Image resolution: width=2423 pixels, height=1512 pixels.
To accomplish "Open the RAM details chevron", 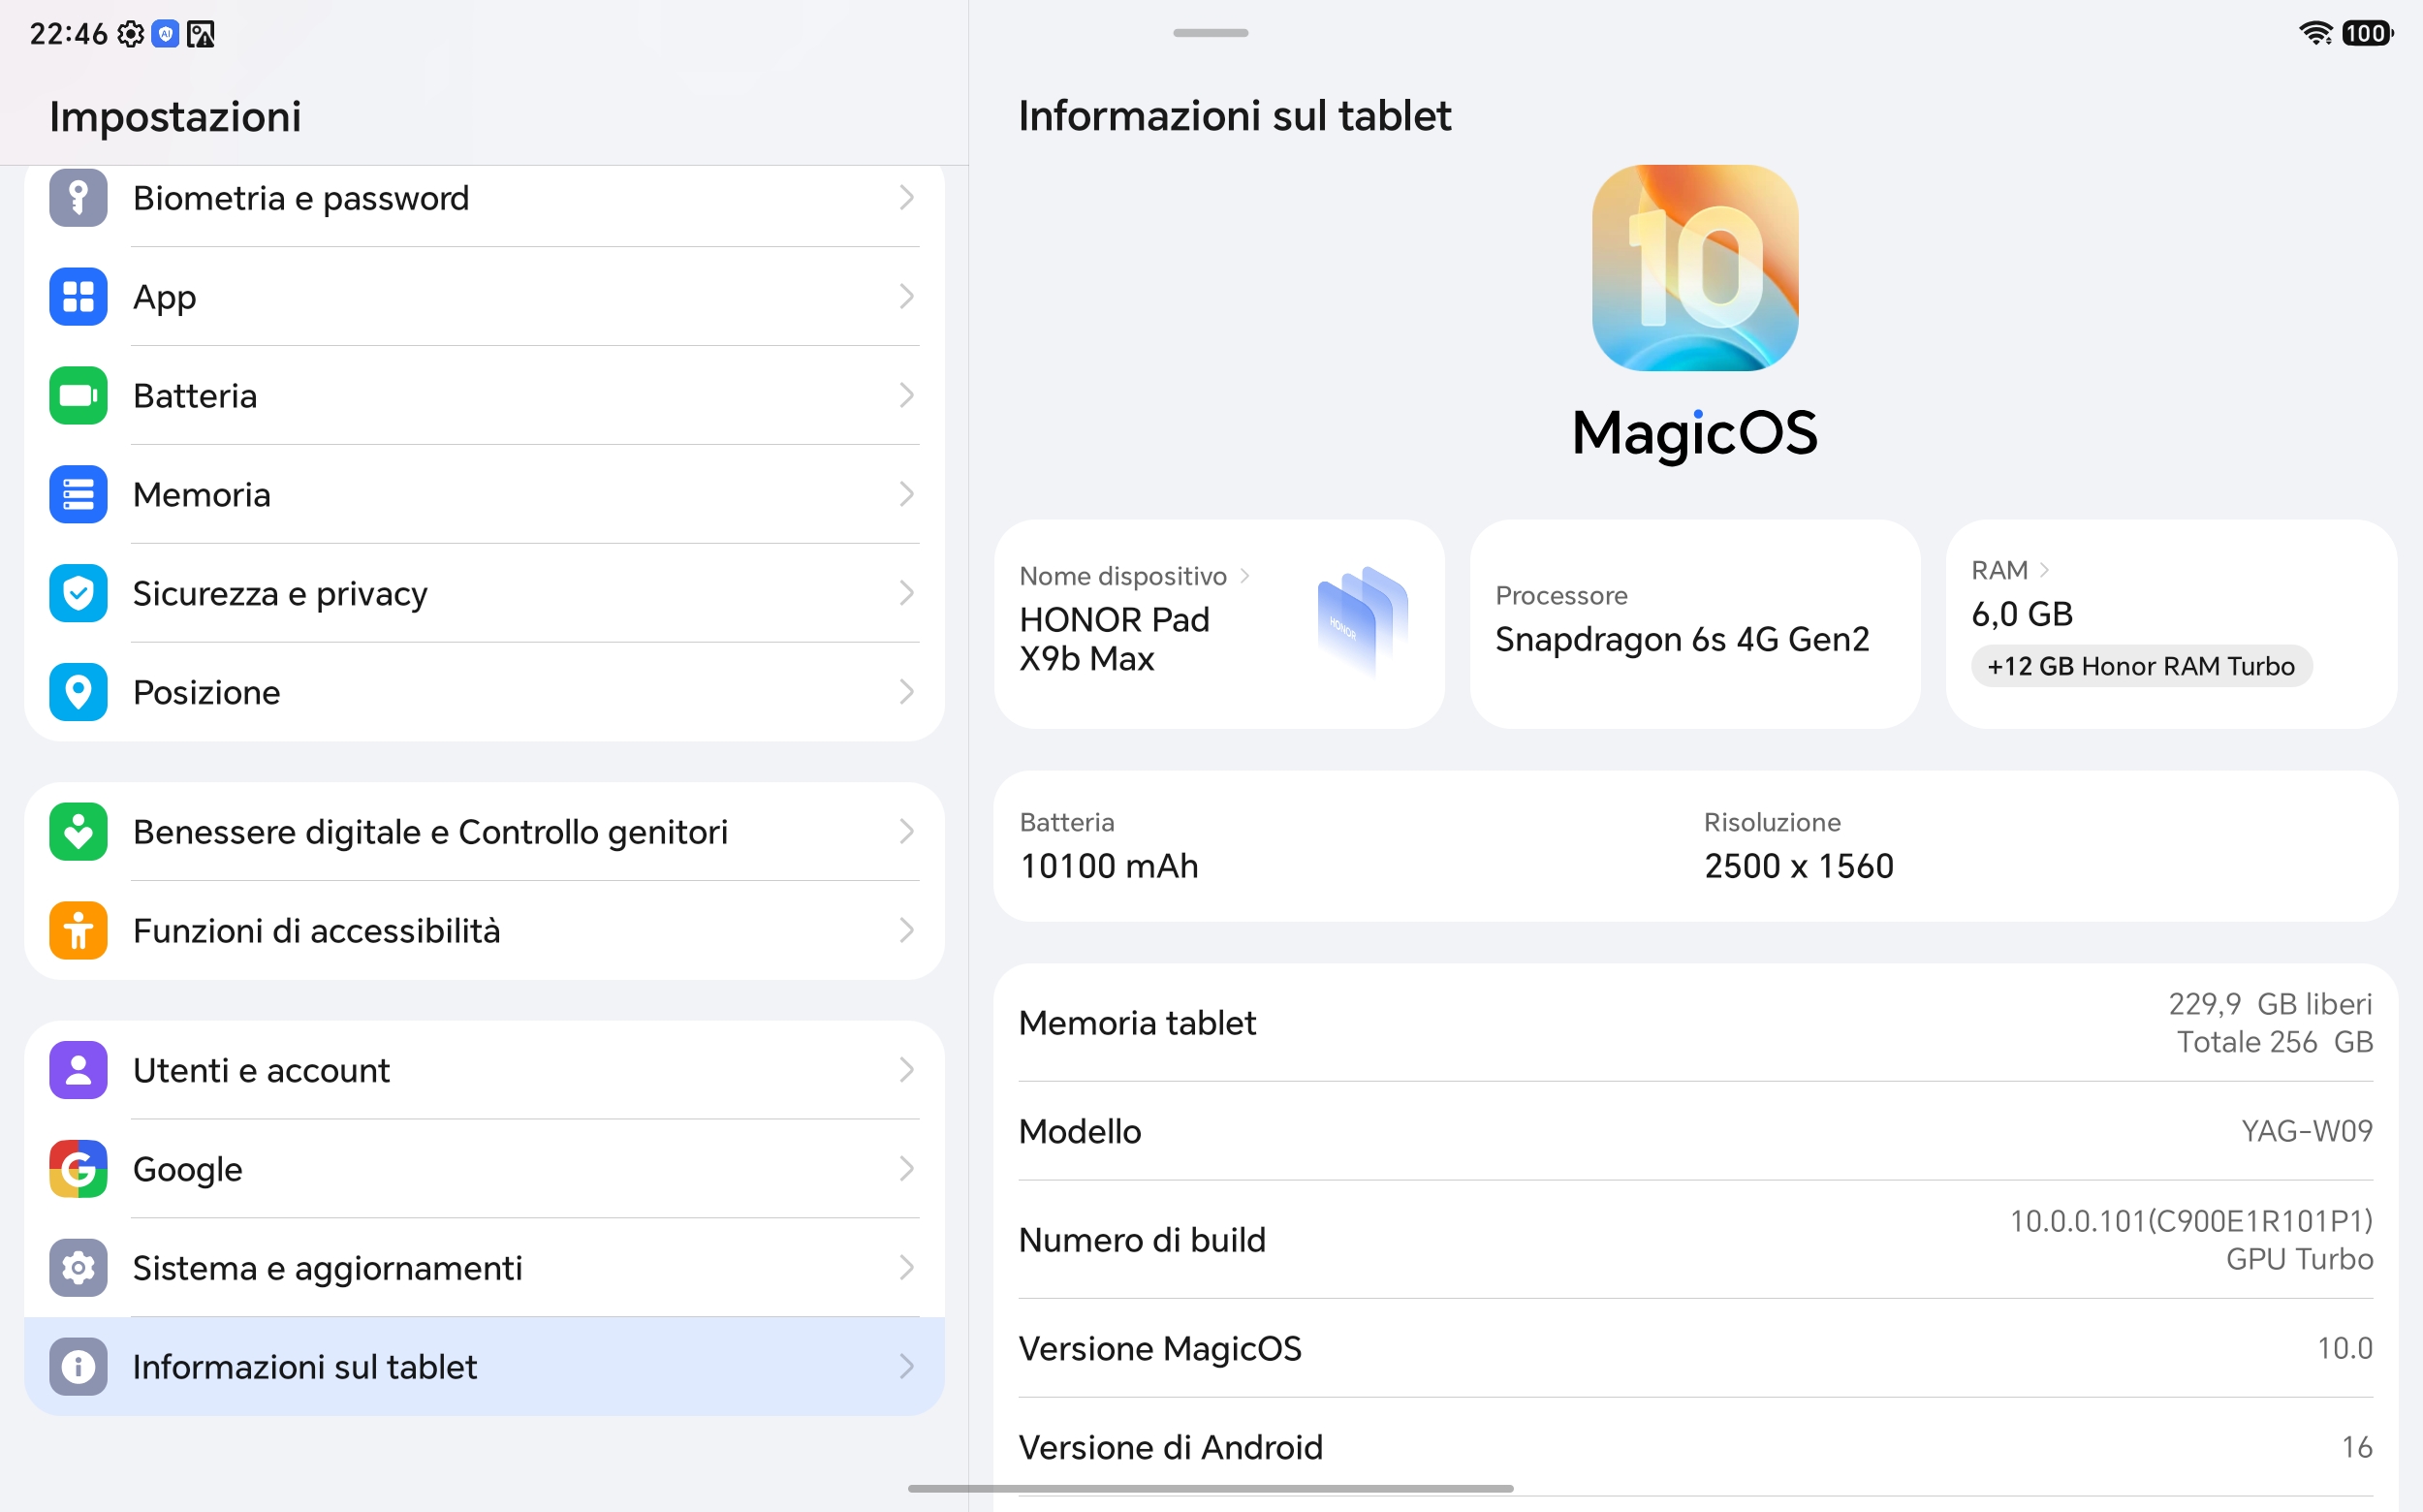I will (2045, 570).
